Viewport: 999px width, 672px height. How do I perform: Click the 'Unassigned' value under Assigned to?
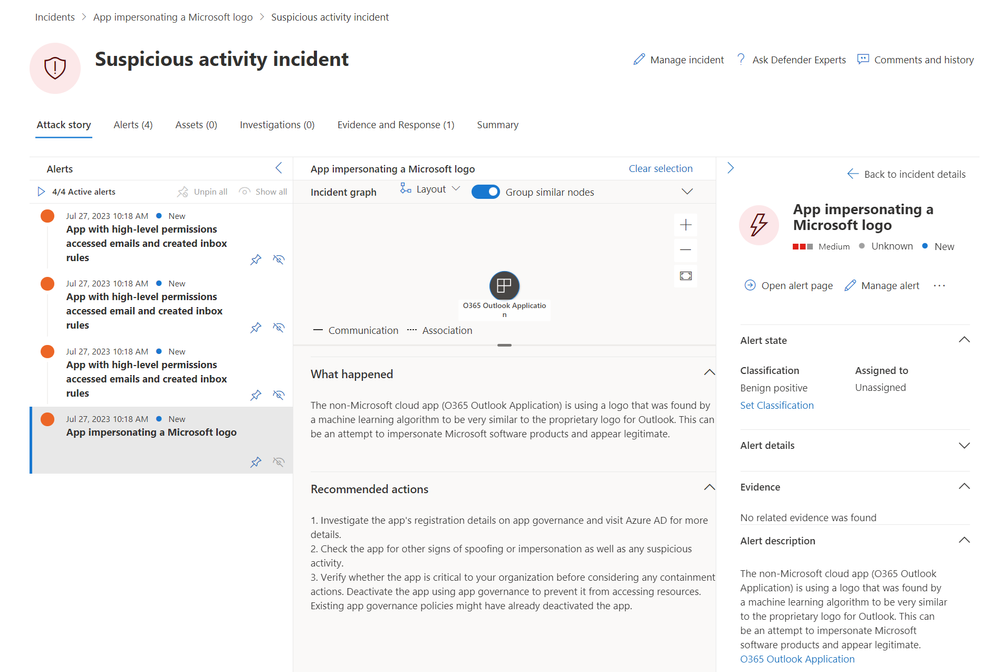880,387
